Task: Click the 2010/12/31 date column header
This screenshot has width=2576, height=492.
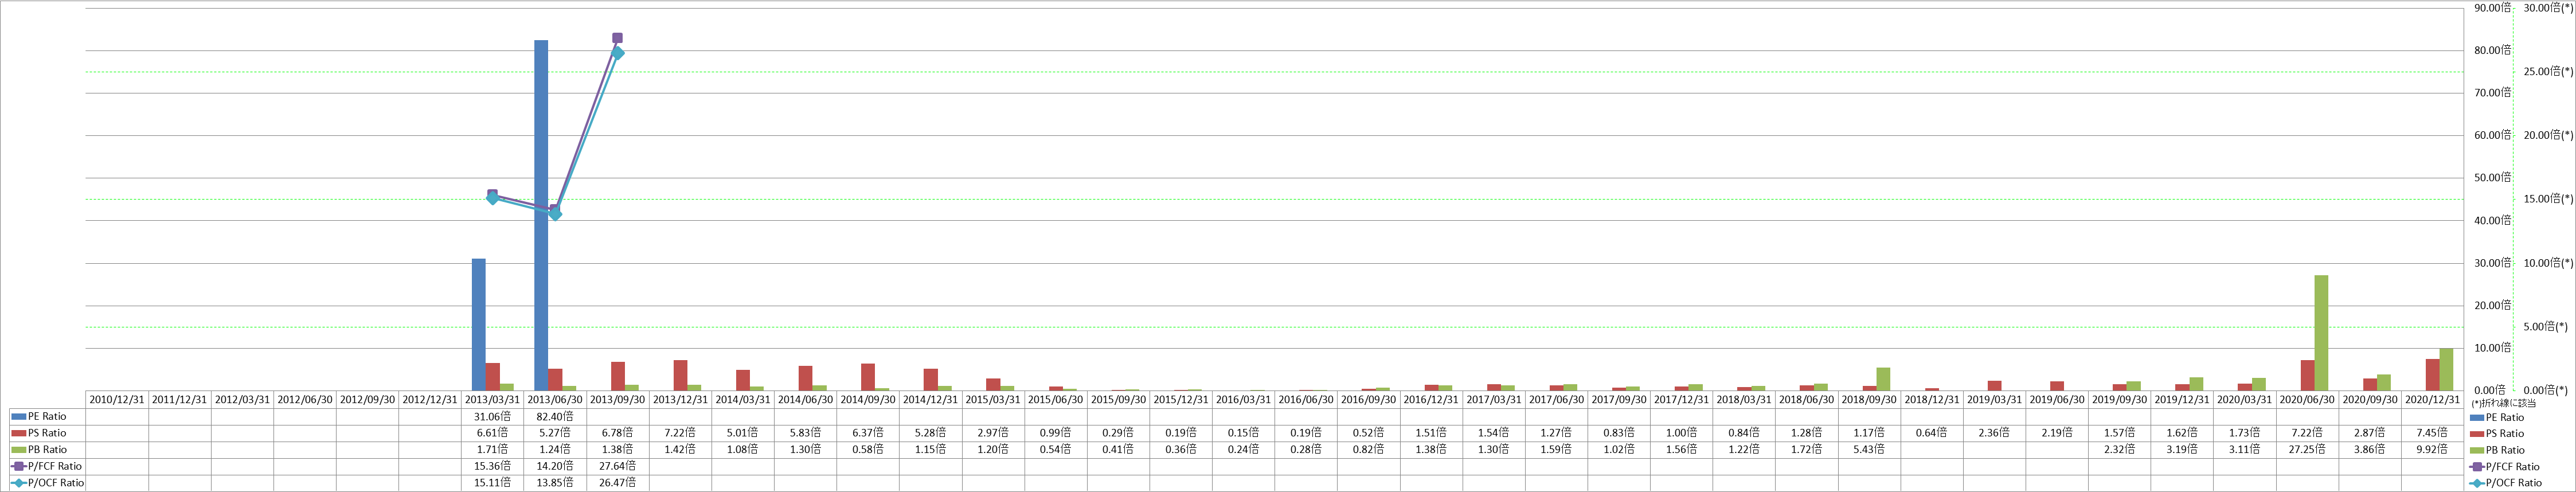Action: [117, 399]
